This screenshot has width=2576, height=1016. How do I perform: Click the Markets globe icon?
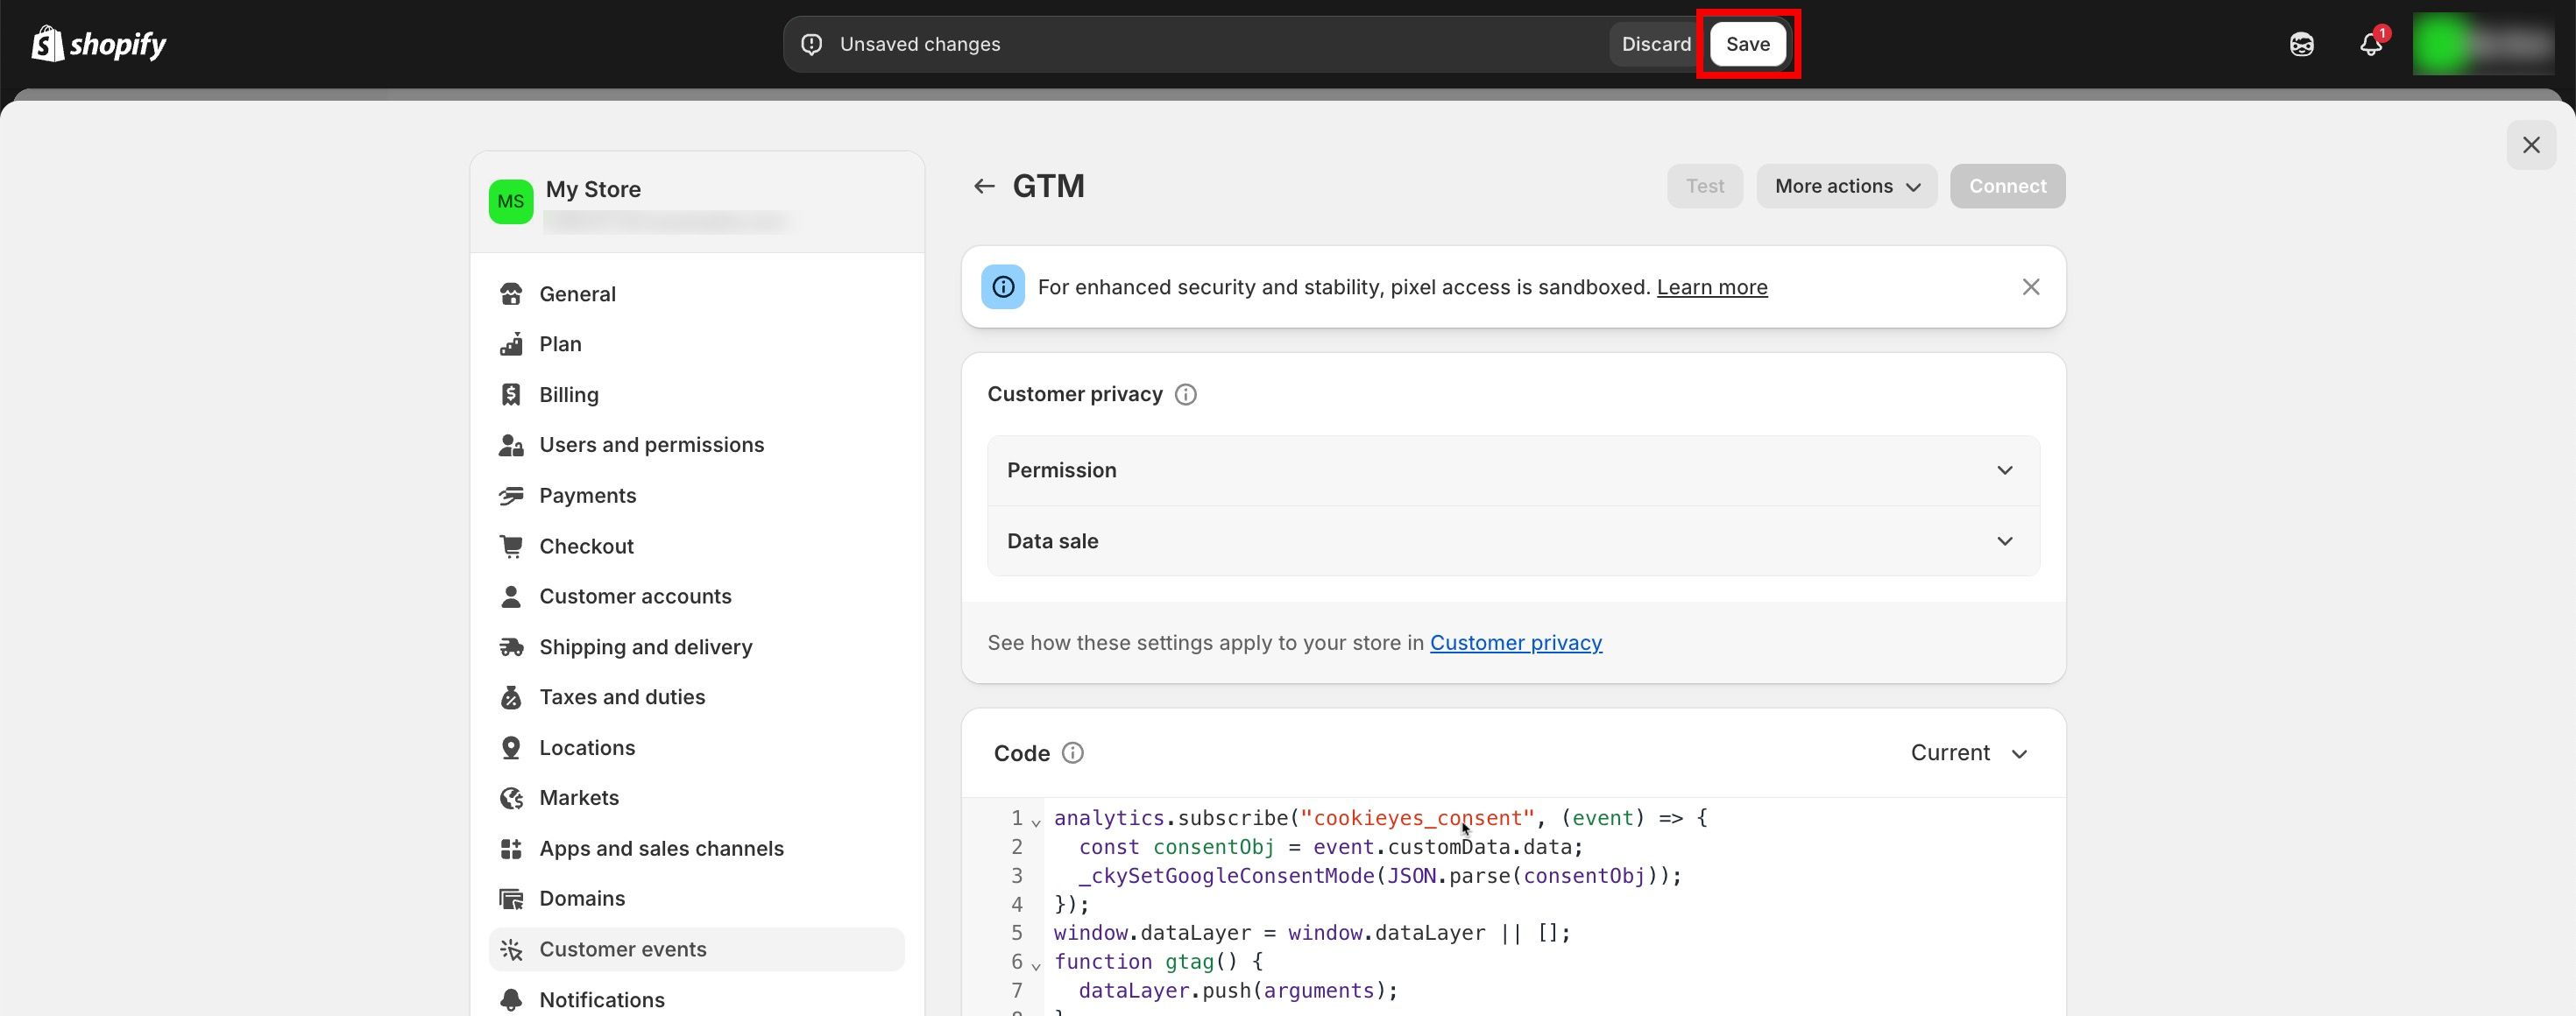[x=511, y=798]
